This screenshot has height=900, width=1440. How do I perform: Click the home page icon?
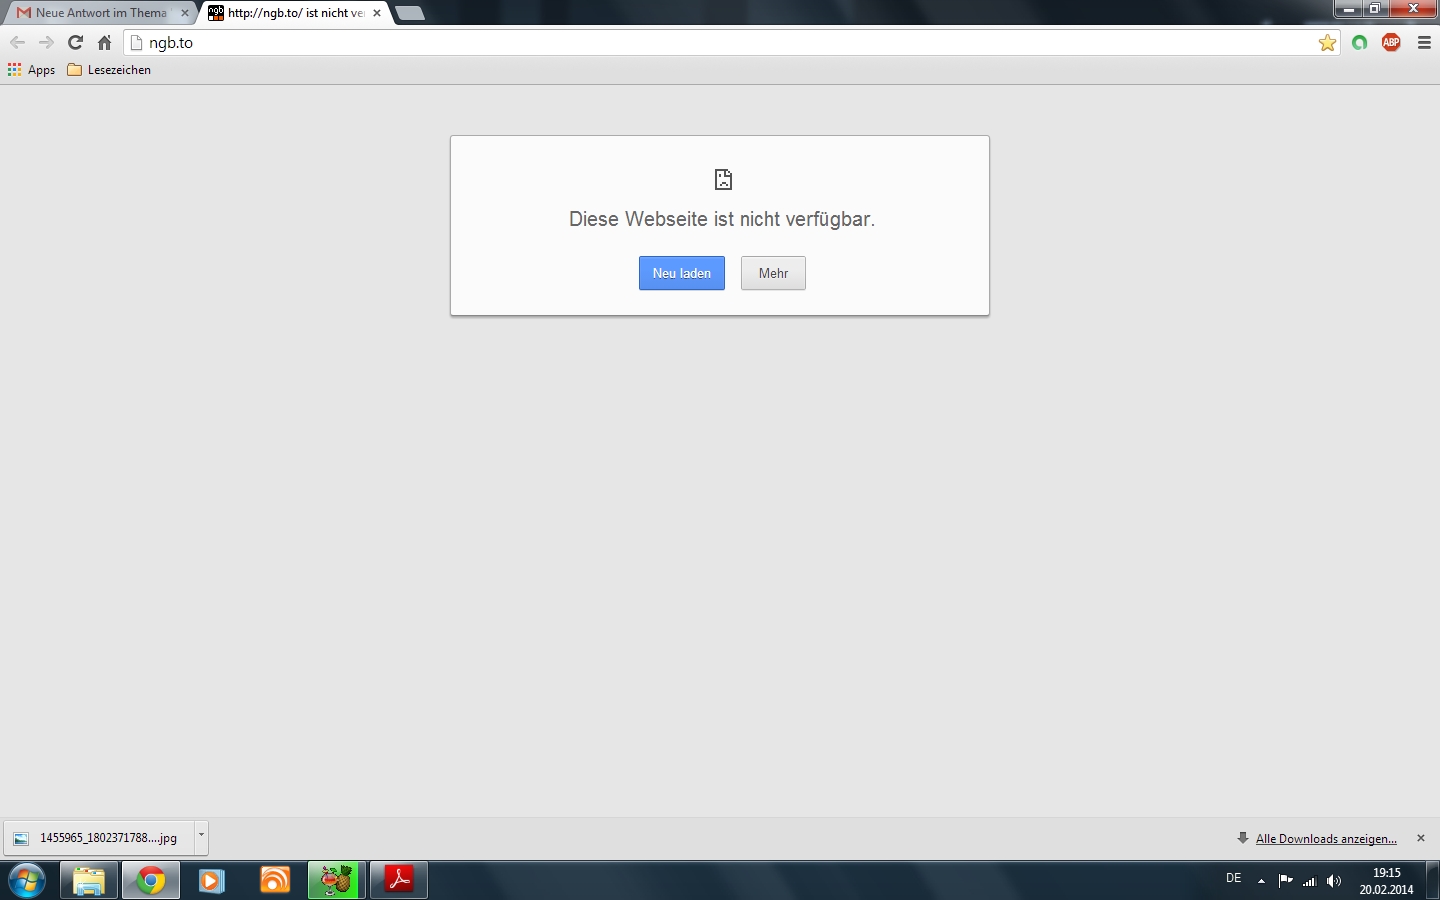click(104, 43)
